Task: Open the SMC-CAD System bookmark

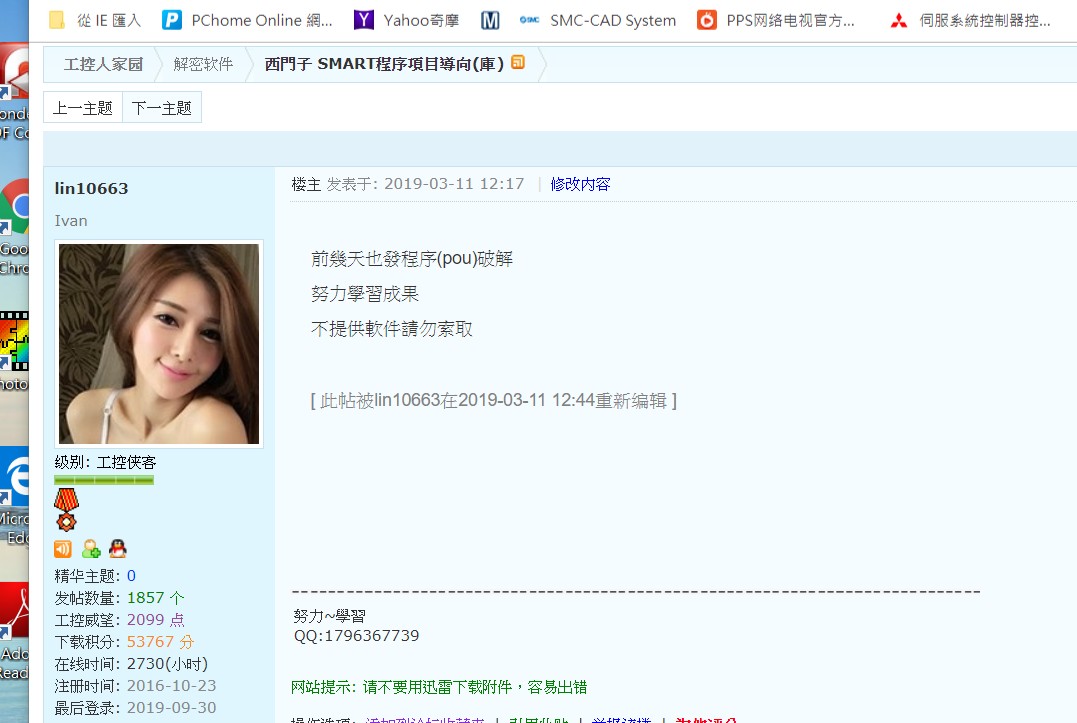Action: point(598,20)
